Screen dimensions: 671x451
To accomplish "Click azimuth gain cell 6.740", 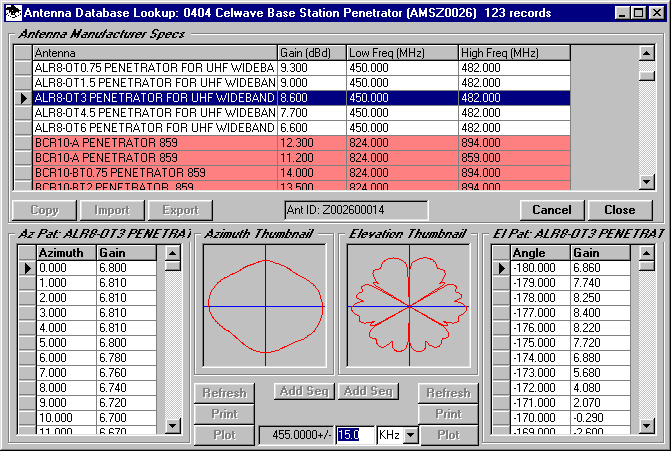I will pyautogui.click(x=127, y=388).
